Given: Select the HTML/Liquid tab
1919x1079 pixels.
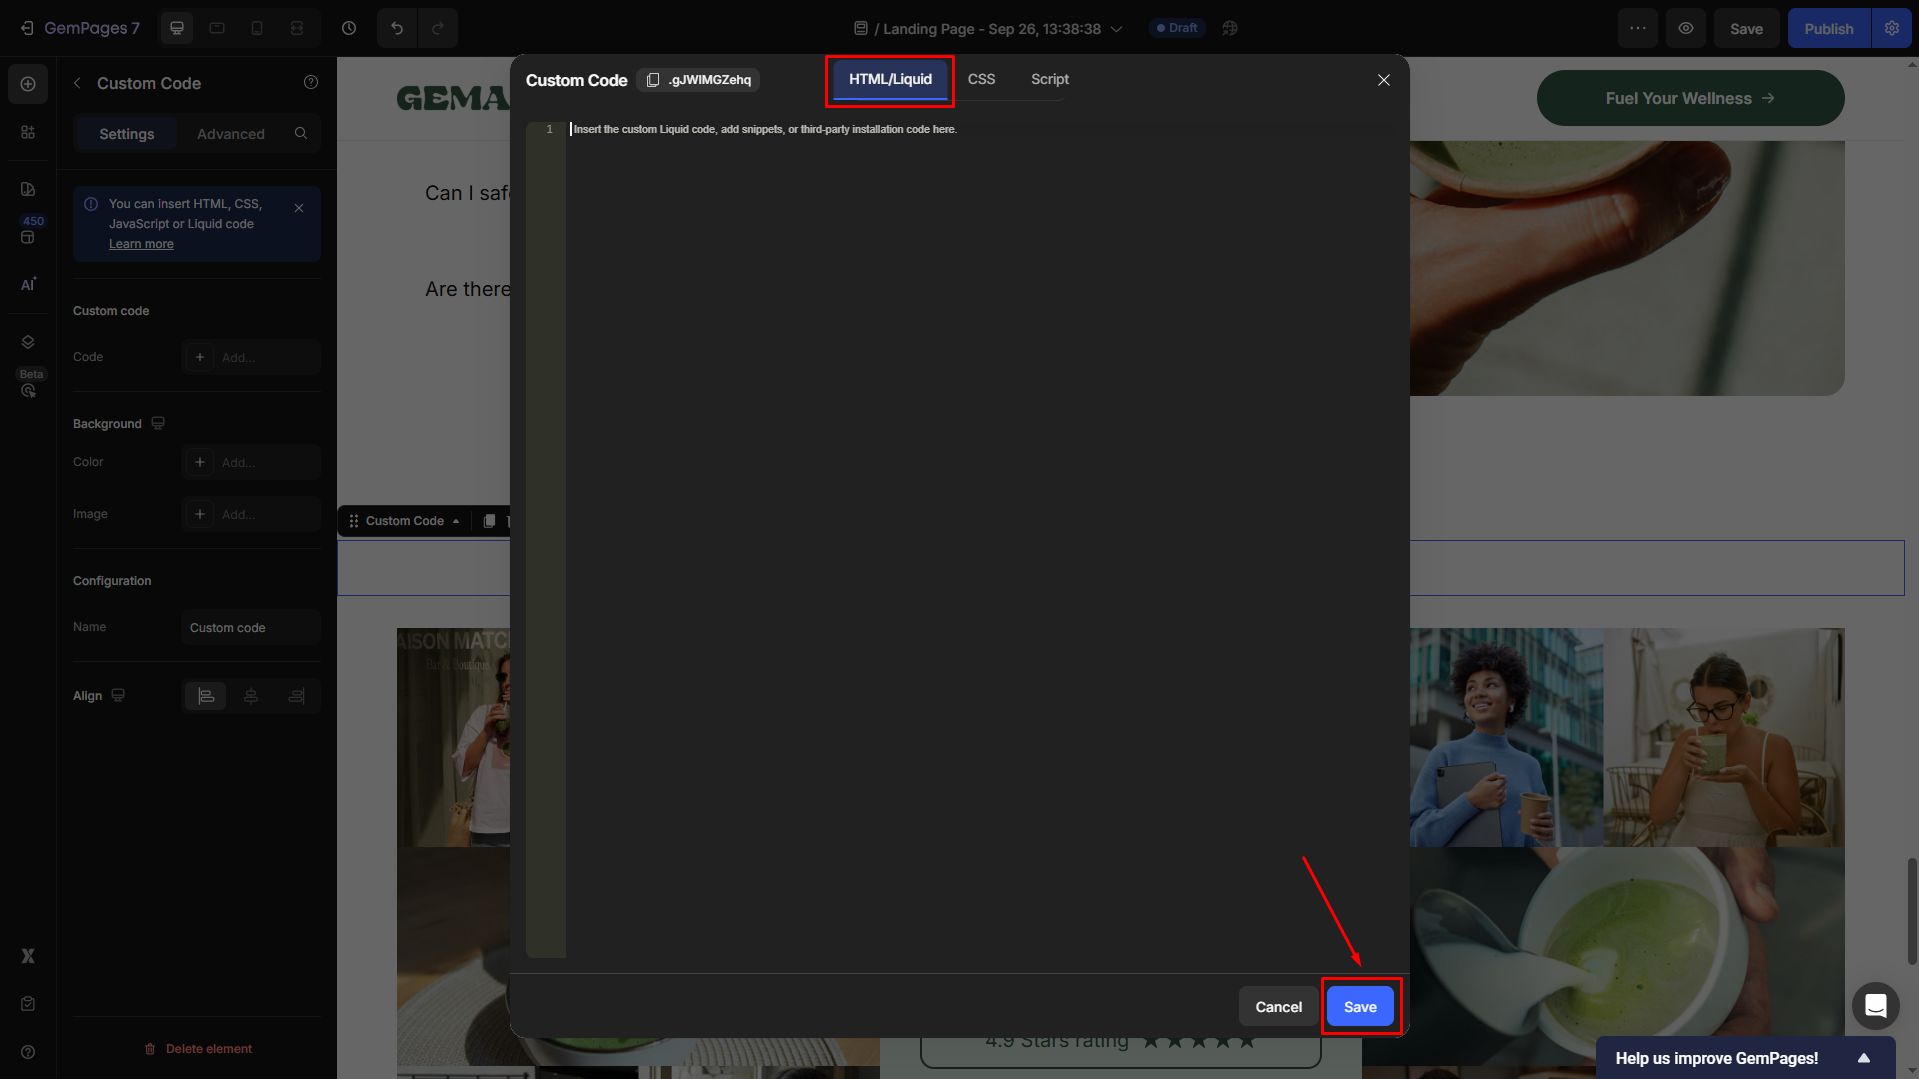Looking at the screenshot, I should 890,80.
